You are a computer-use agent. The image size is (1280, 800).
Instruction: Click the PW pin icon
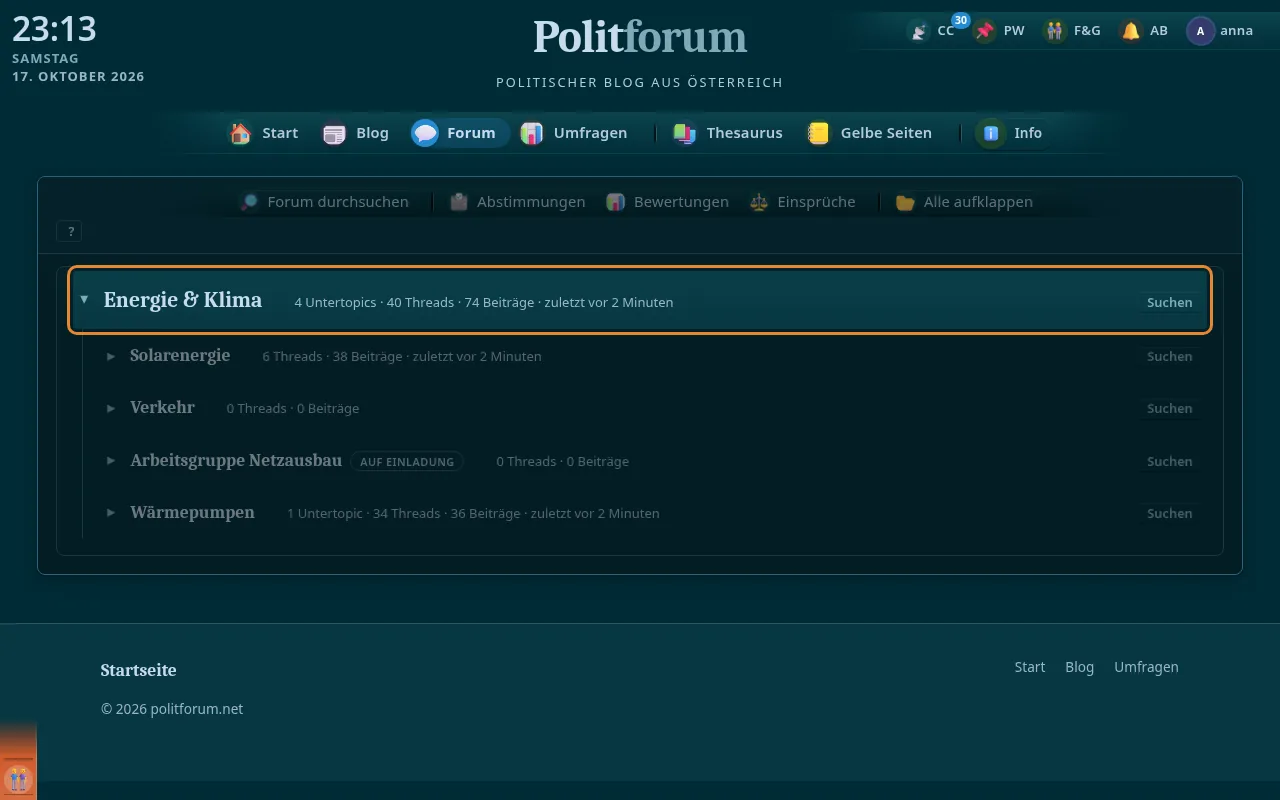point(985,31)
